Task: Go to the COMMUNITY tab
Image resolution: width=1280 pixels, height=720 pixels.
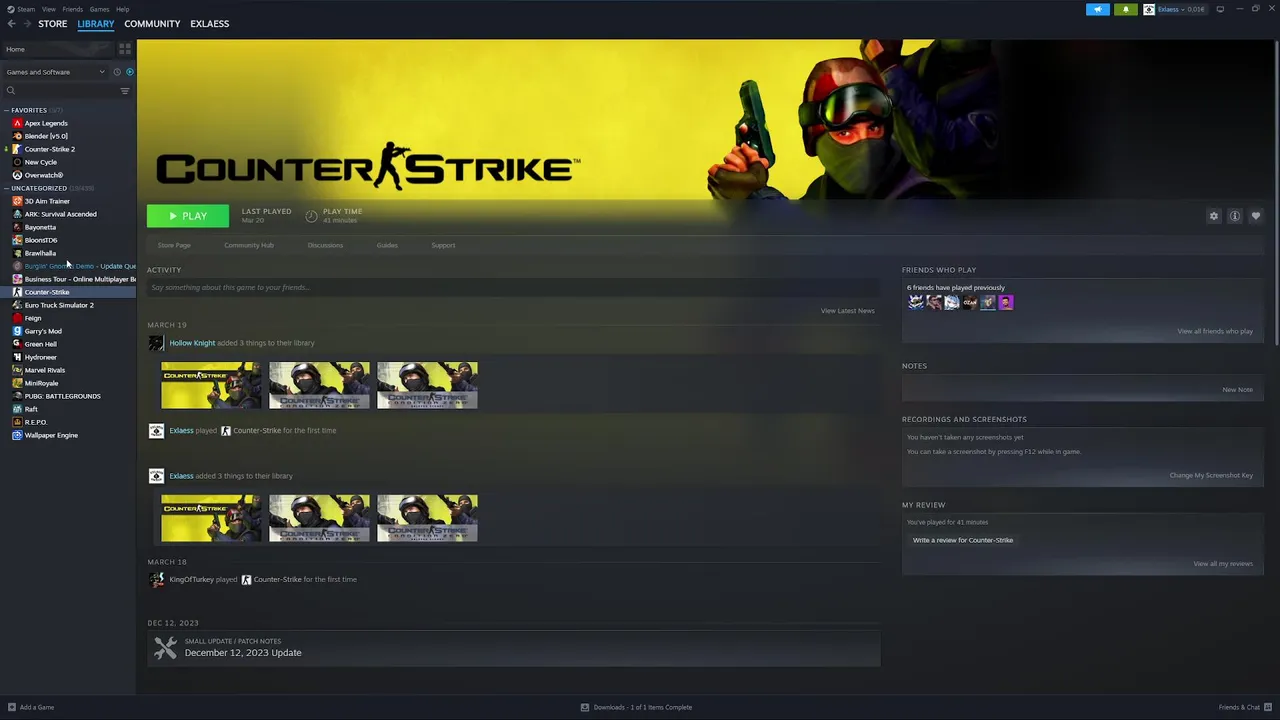Action: [x=152, y=24]
